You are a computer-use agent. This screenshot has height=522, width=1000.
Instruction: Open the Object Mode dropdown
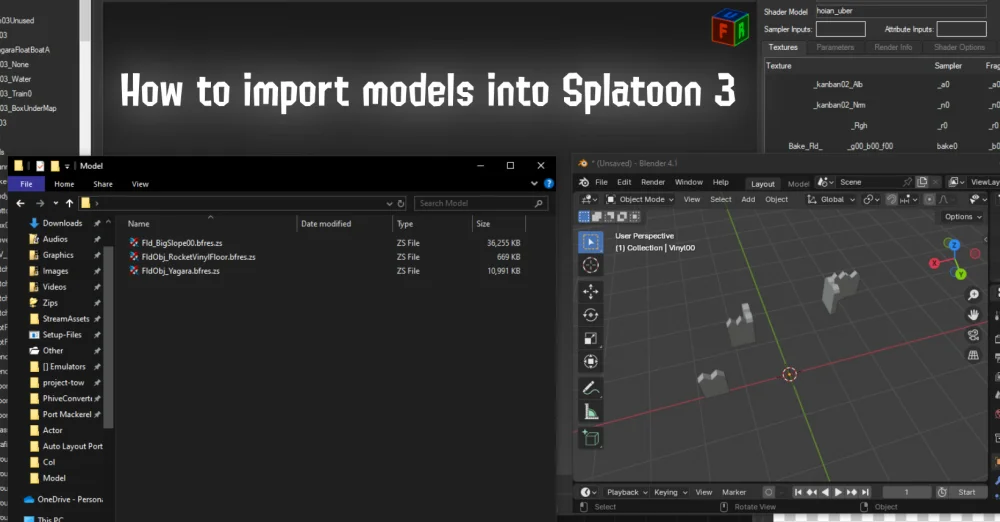639,200
